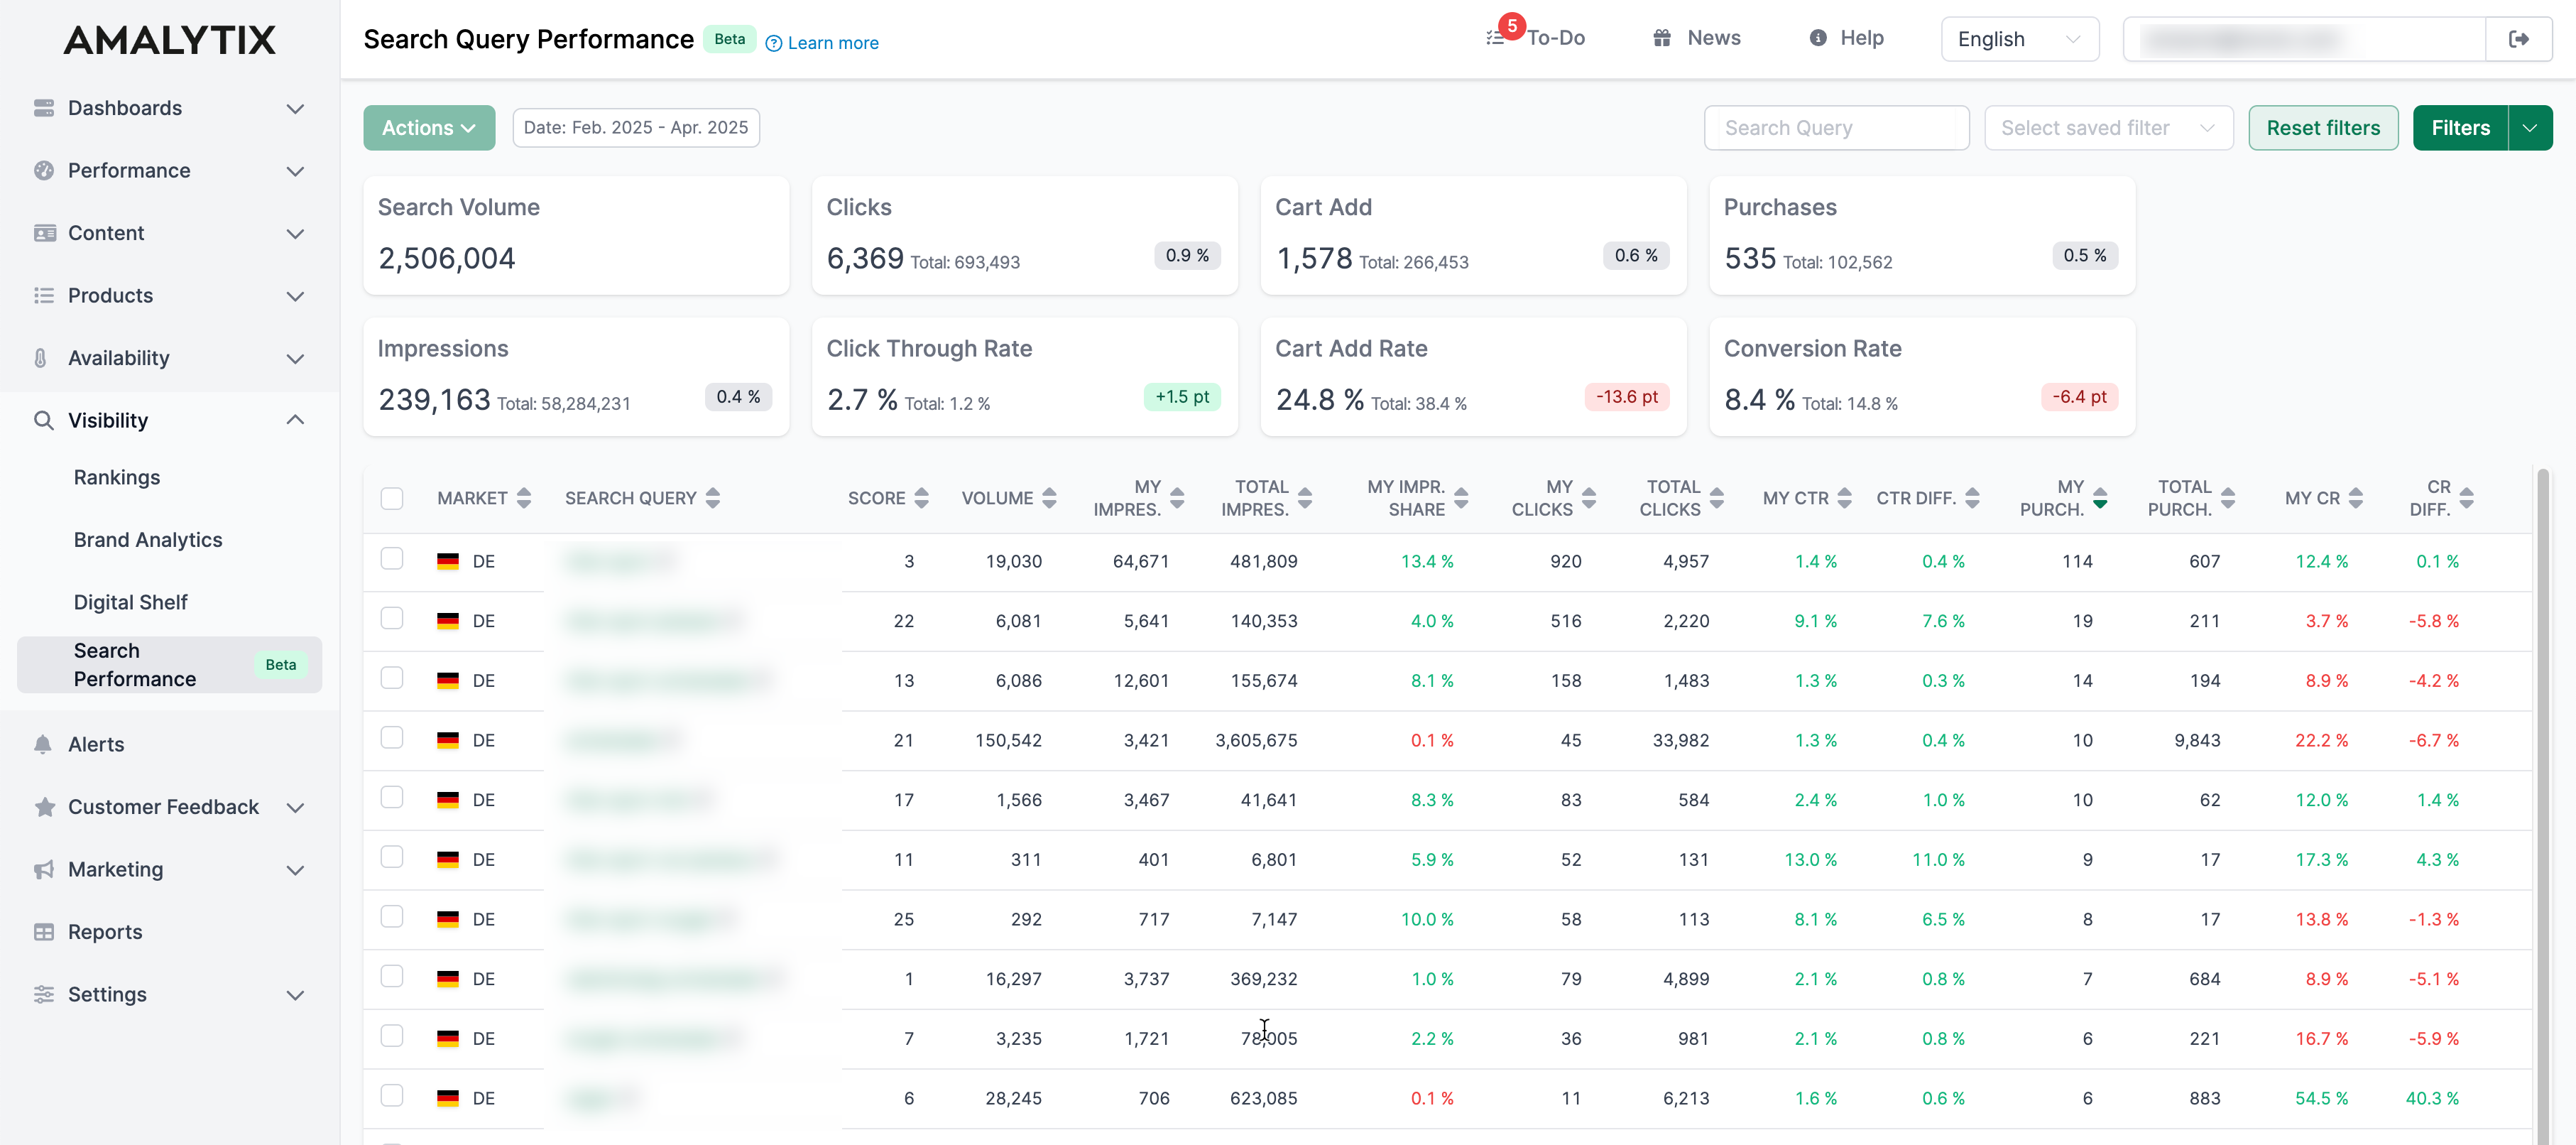Screen dimensions: 2576x1145
Task: Check the first DE row checkbox
Action: pyautogui.click(x=392, y=559)
